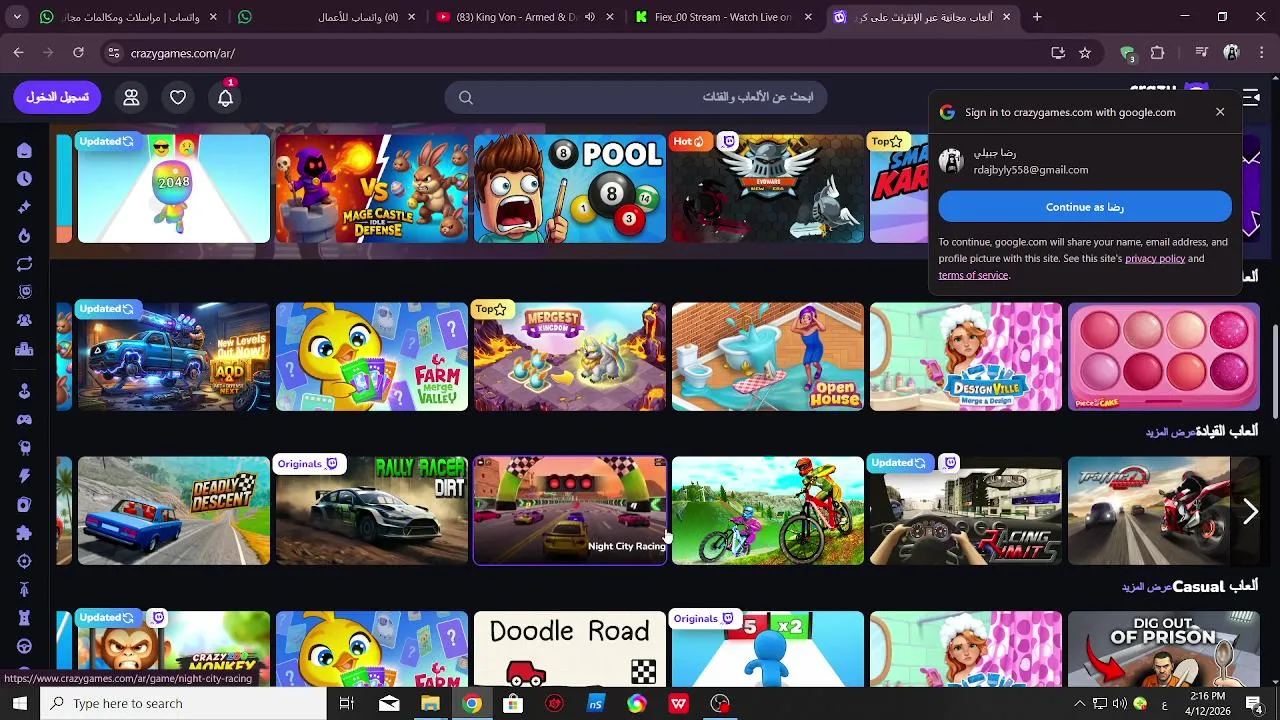Switch to King Von YouTube tab
Viewport: 1280px width, 720px height.
click(524, 17)
